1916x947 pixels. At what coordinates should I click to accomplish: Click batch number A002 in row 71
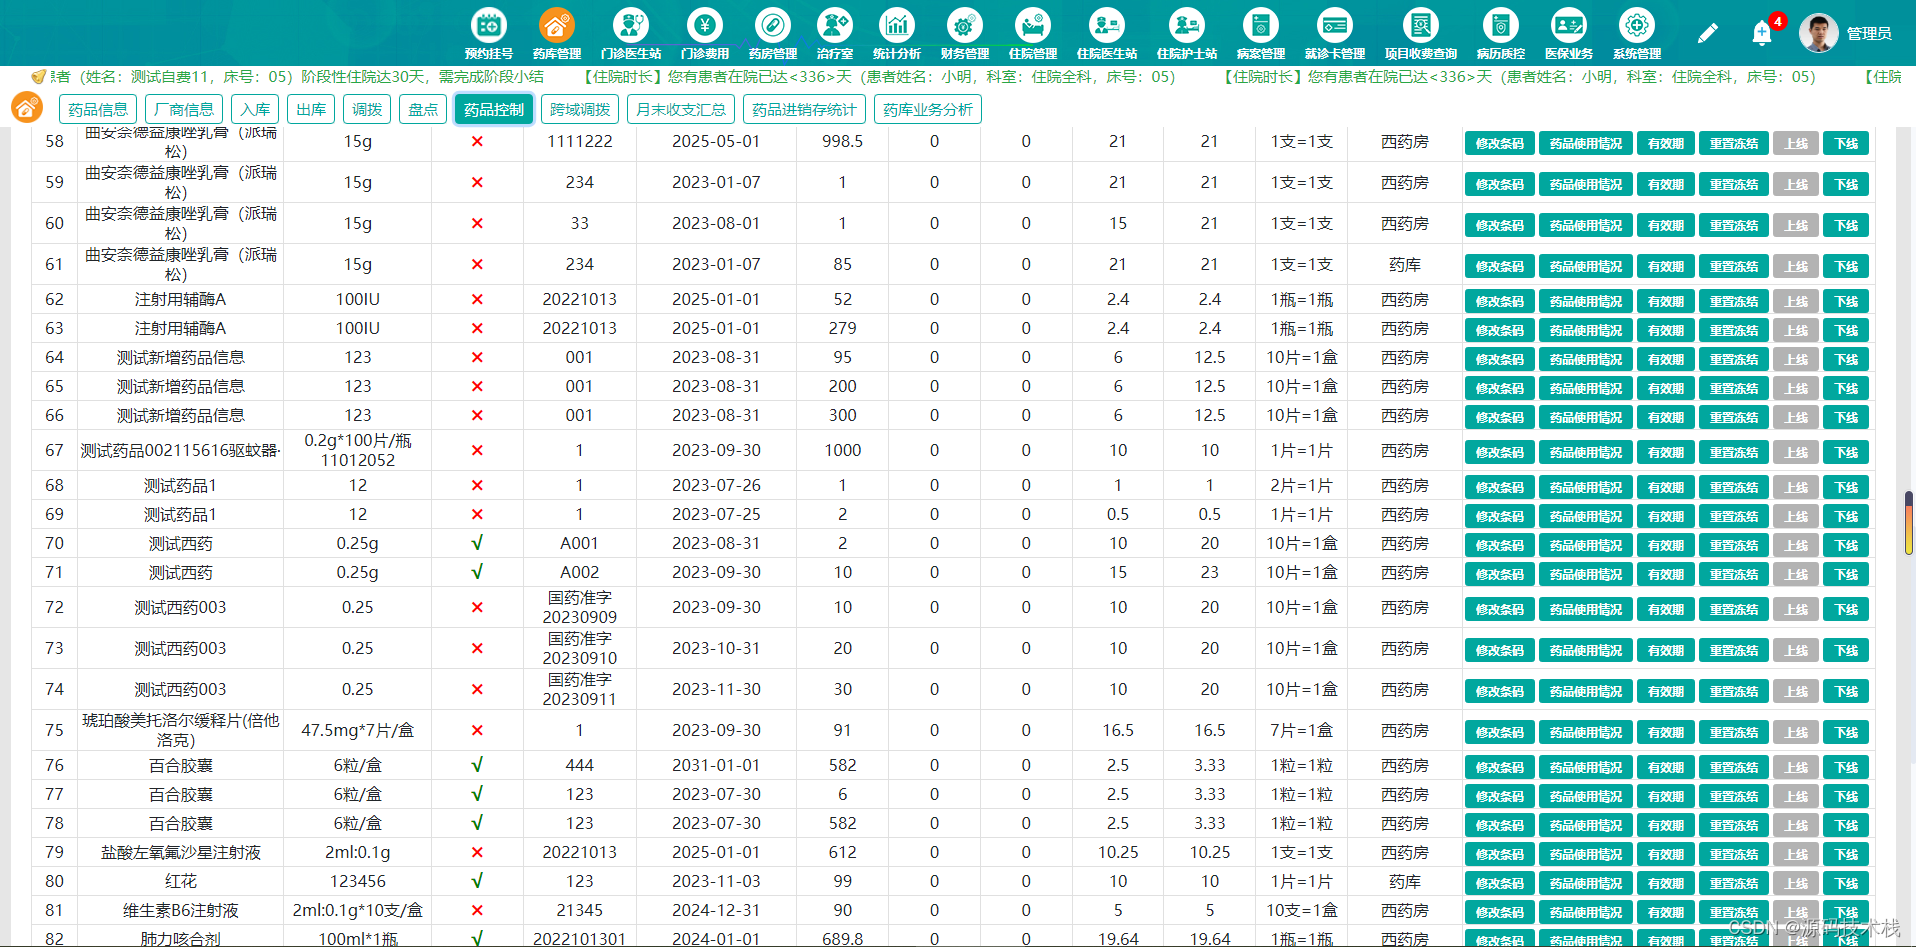click(580, 572)
